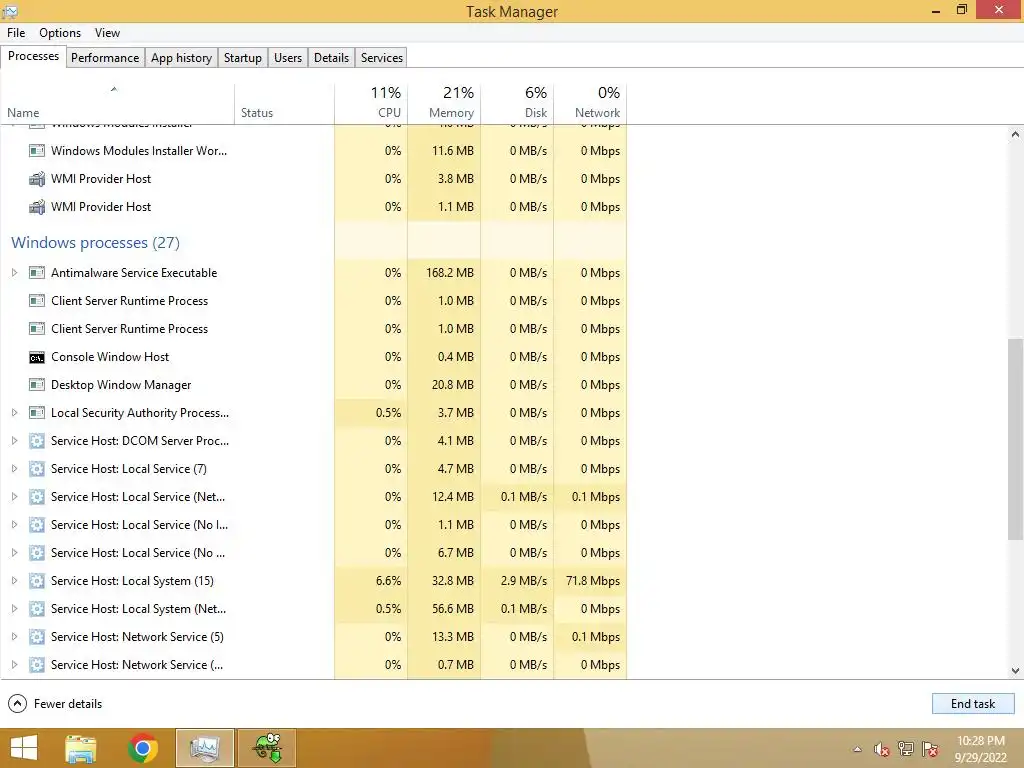The width and height of the screenshot is (1024, 768).
Task: Click the muted speaker tray icon
Action: click(882, 749)
